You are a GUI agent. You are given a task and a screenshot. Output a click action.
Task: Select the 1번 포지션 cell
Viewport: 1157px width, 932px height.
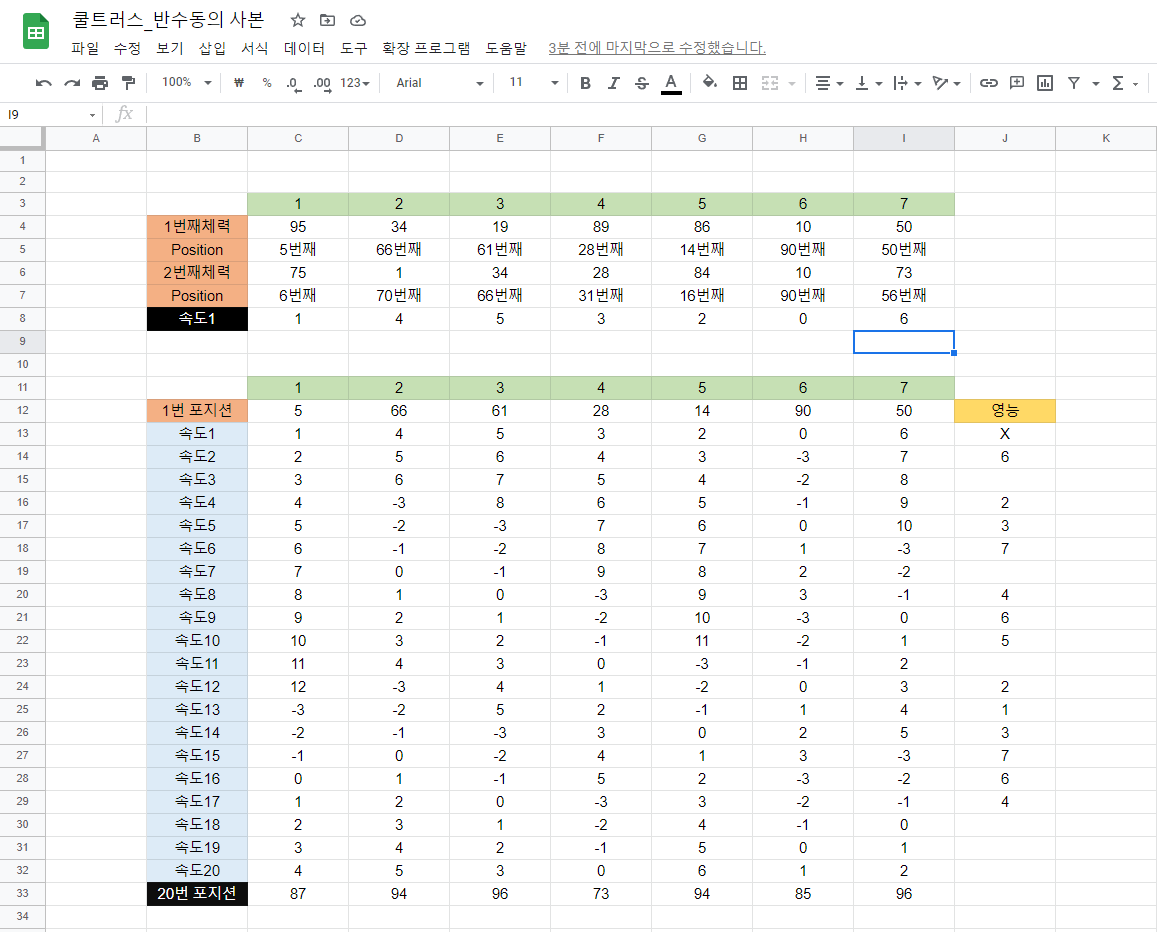tap(197, 410)
